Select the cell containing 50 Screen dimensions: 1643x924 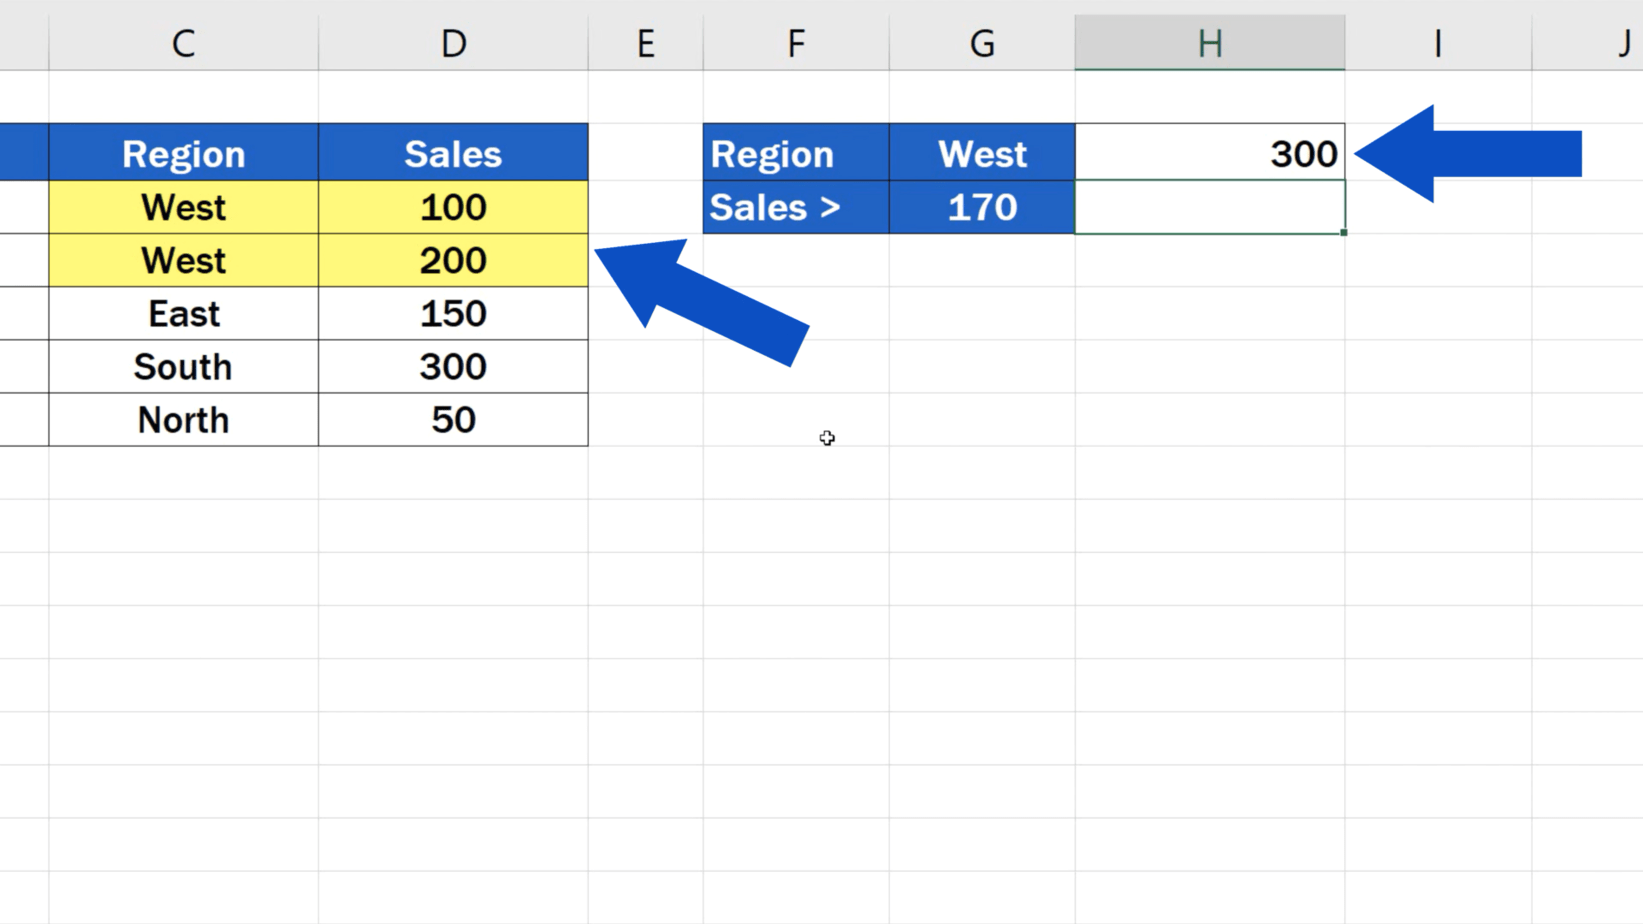pyautogui.click(x=453, y=420)
